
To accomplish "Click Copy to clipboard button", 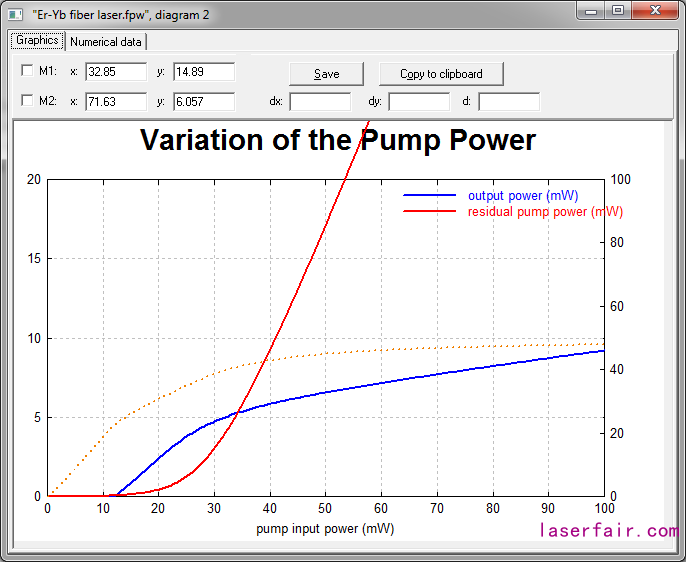I will click(x=441, y=74).
